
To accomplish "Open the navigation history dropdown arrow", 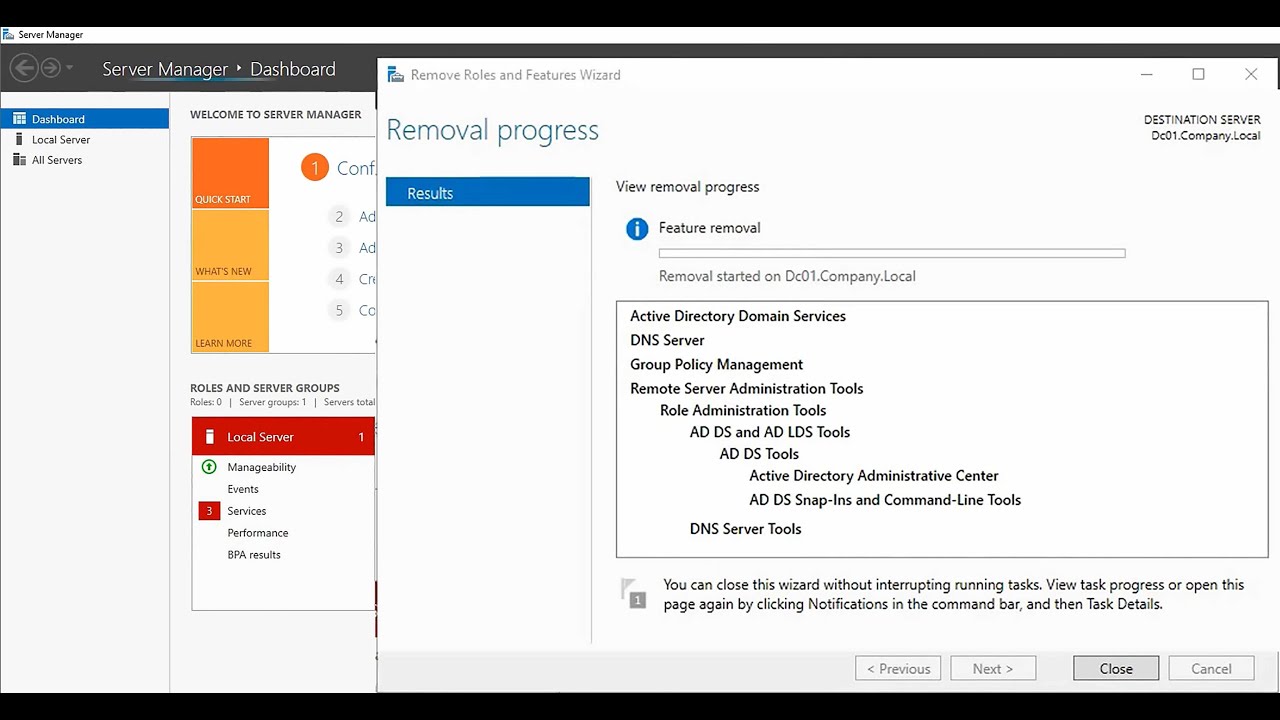I will pyautogui.click(x=69, y=69).
